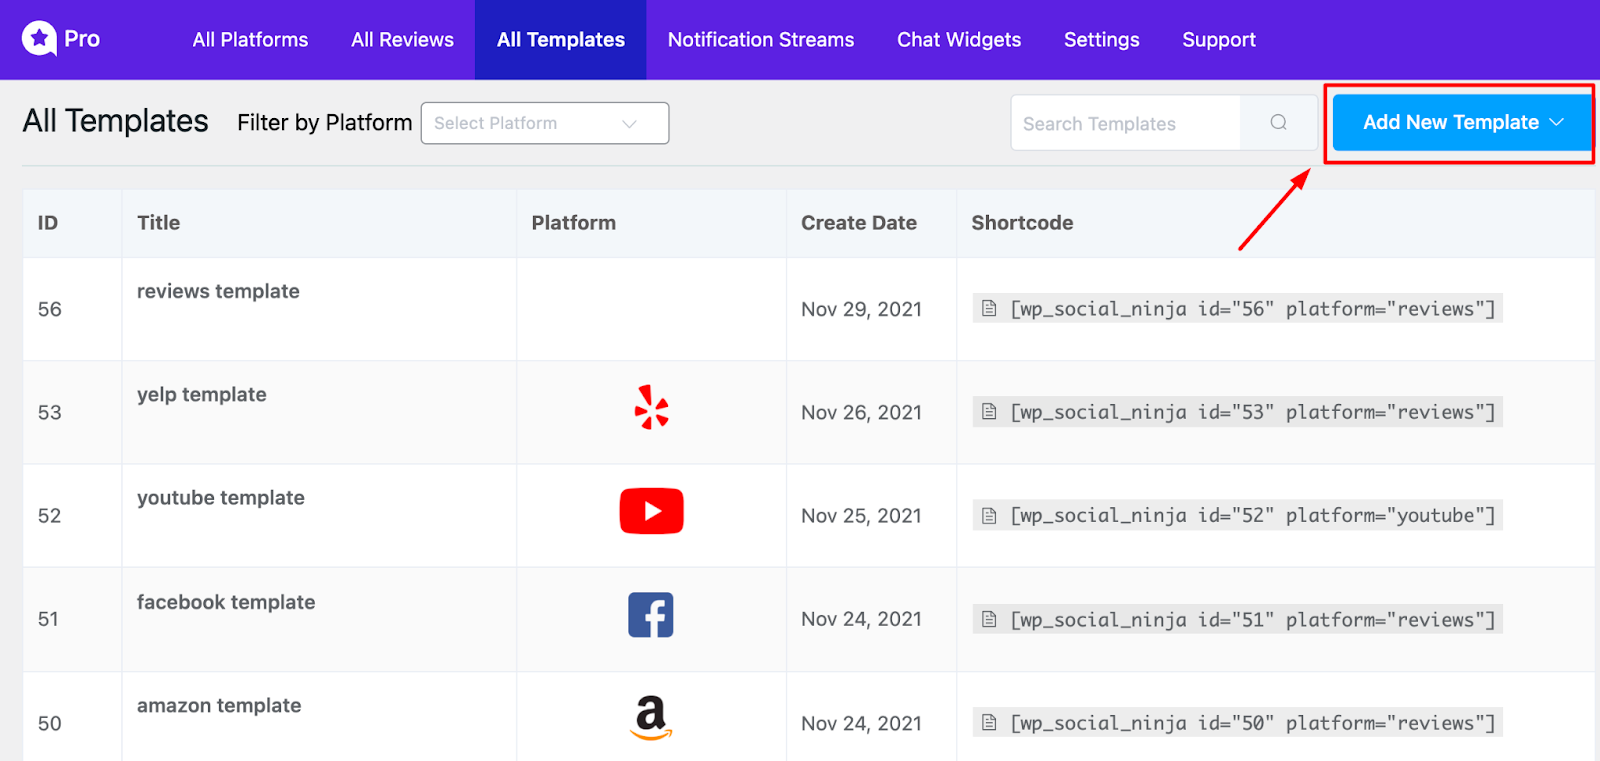Copy shortcode icon for template 53

[989, 412]
